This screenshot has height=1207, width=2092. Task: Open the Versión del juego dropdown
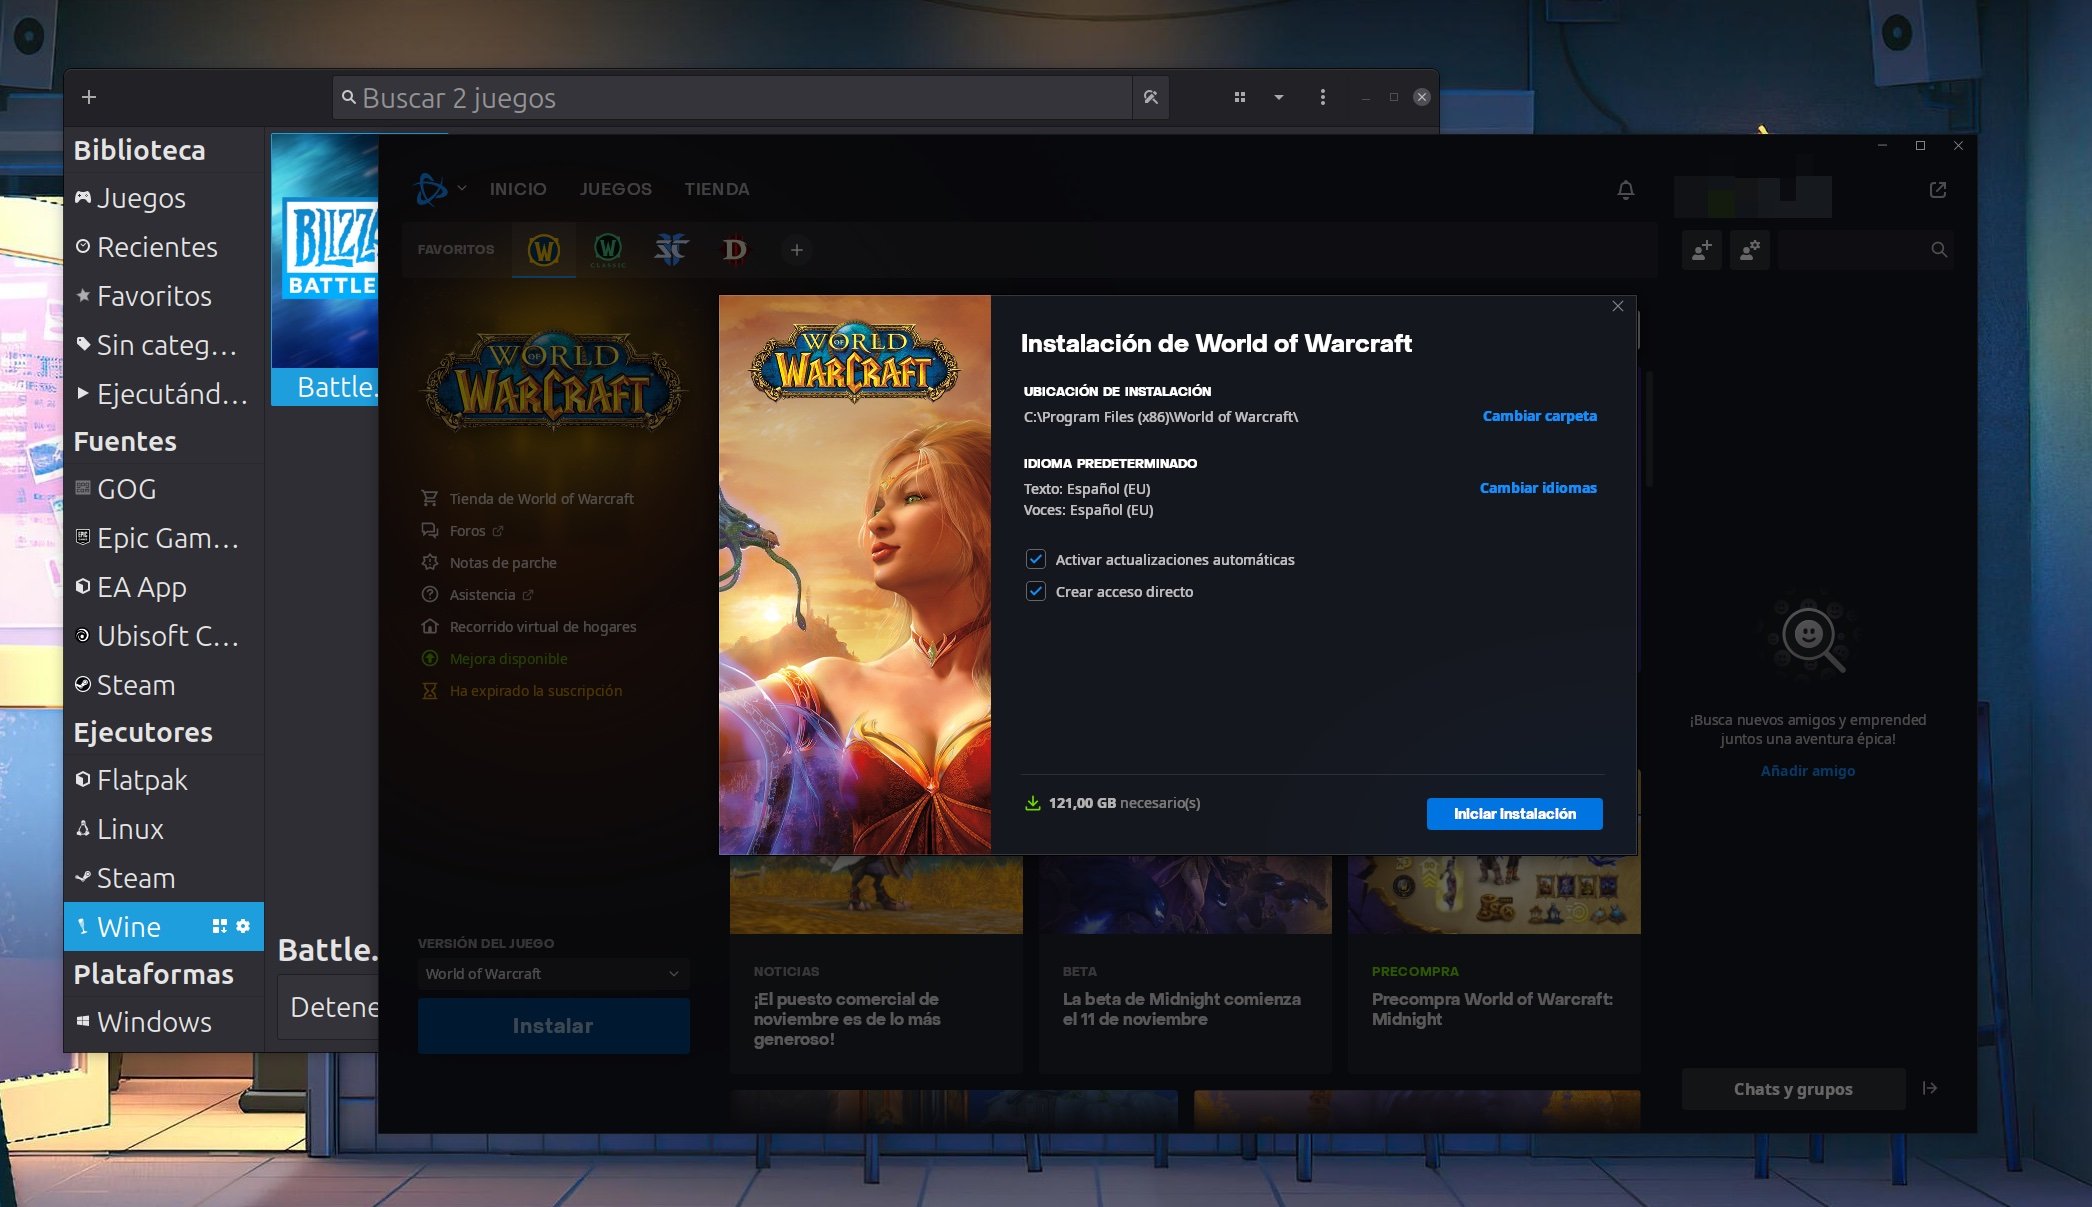553,974
